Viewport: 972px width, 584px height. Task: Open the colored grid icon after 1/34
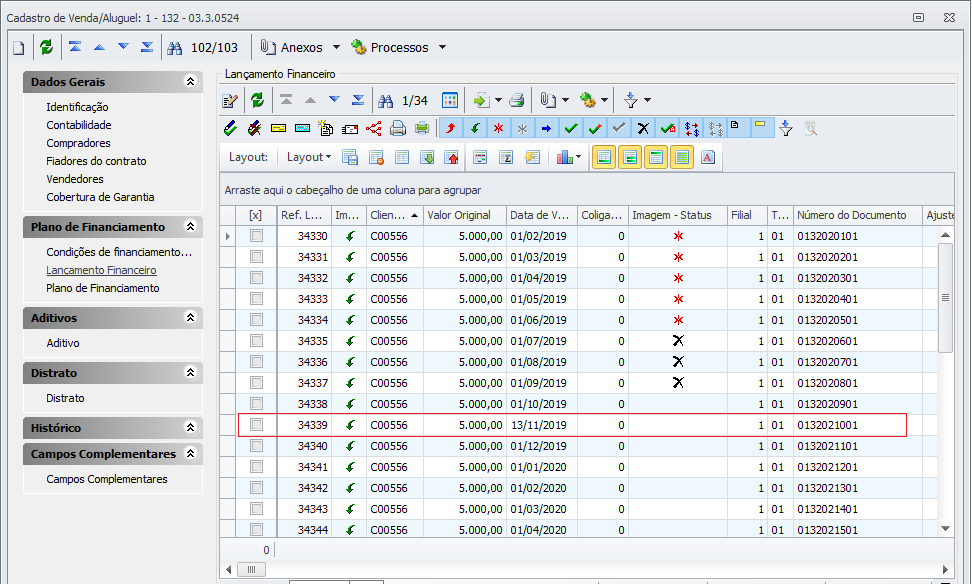tap(450, 100)
